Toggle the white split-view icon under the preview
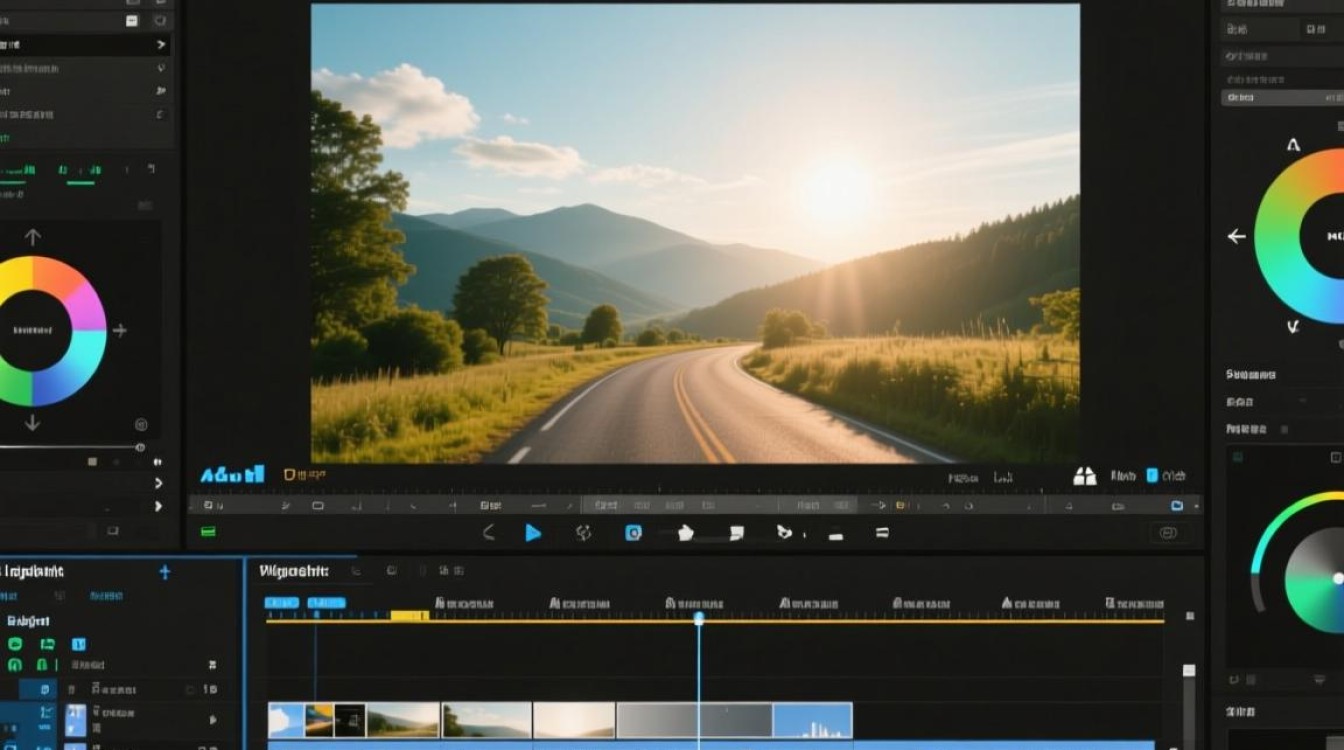 coord(1085,477)
